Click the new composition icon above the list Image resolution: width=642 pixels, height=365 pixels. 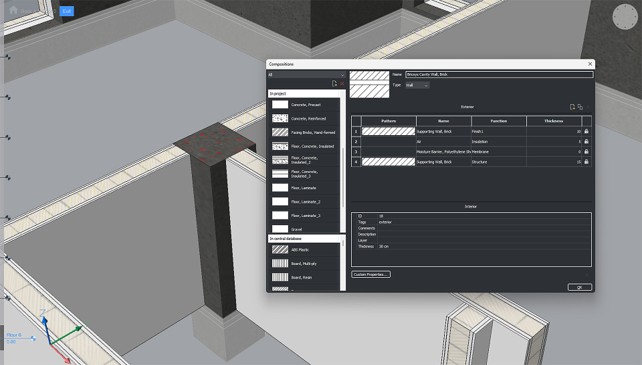click(334, 84)
